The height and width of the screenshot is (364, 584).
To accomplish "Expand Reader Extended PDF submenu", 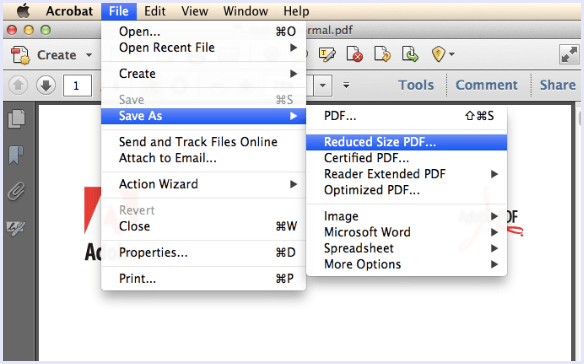I will click(x=406, y=174).
